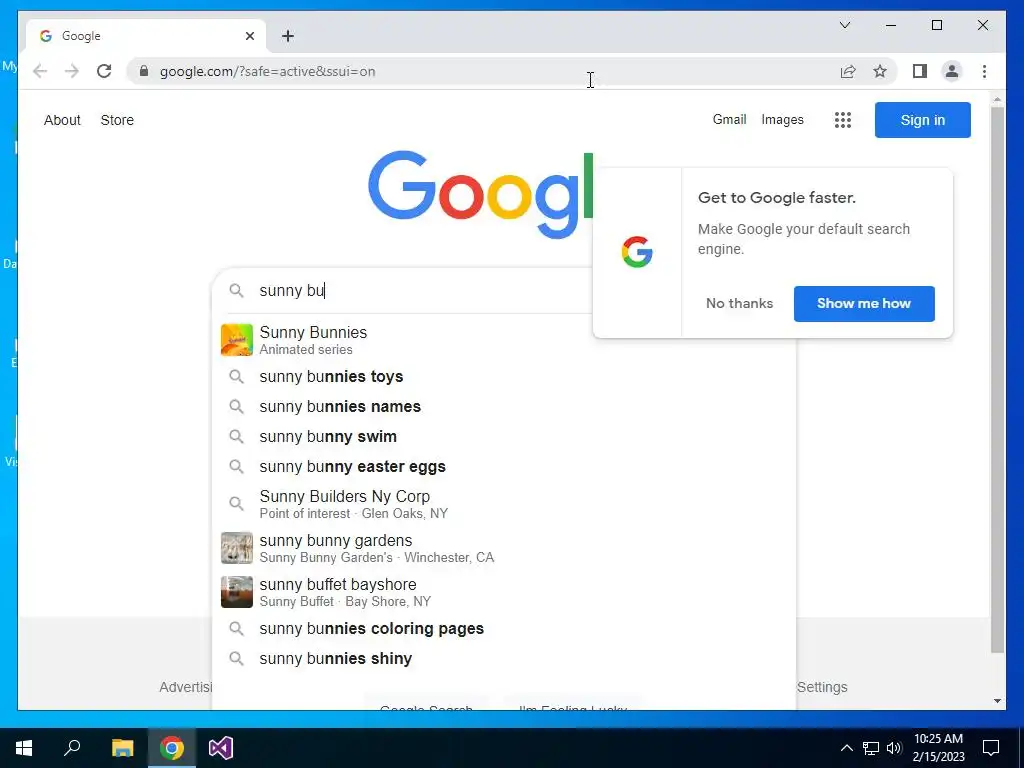The image size is (1024, 768).
Task: Select the suggestion text sunny bunnies coloring pages
Action: (x=372, y=629)
